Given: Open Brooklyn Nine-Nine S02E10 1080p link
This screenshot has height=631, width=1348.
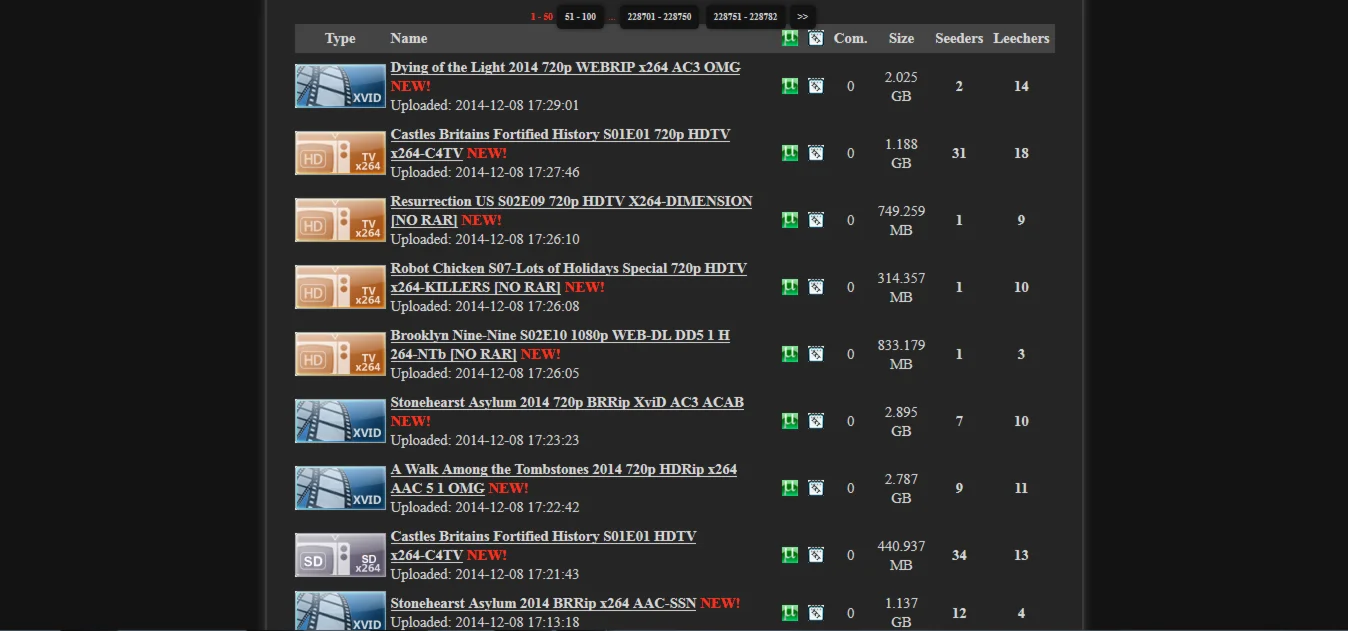Looking at the screenshot, I should coord(559,335).
